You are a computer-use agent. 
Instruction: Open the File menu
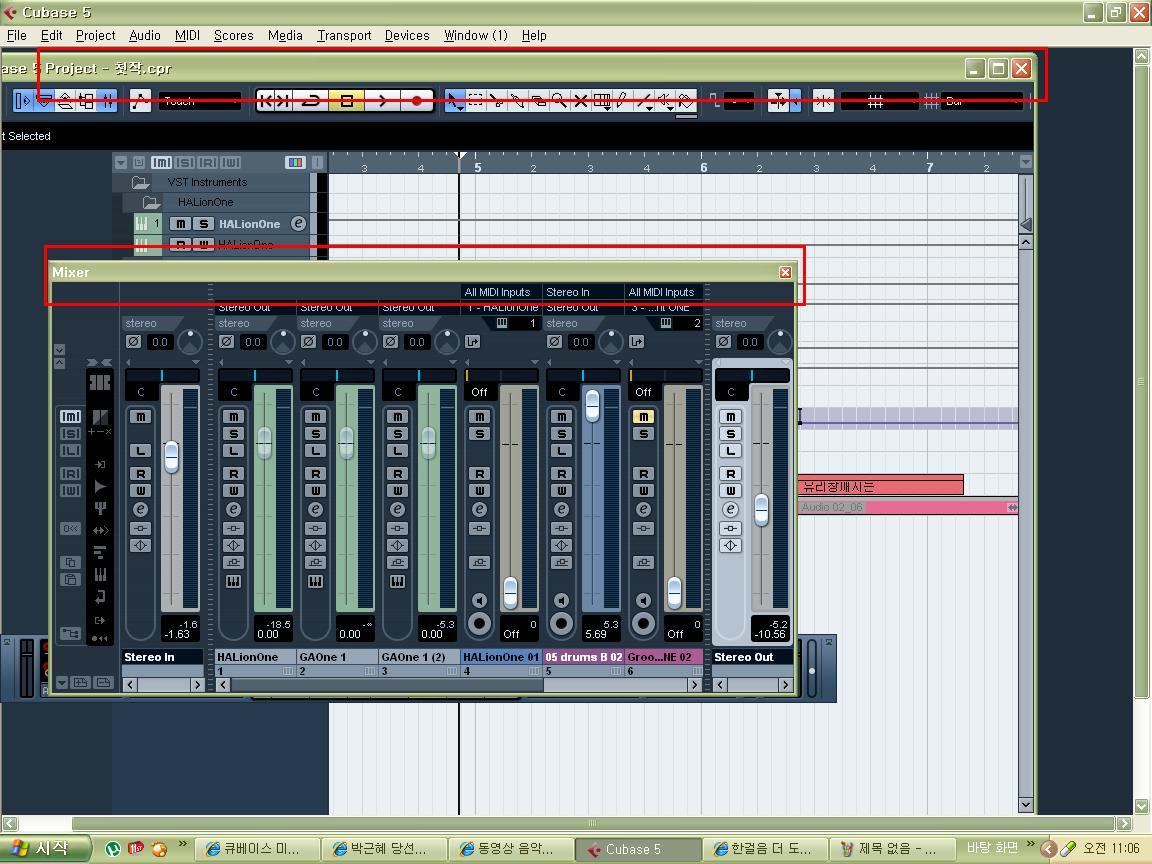(16, 35)
